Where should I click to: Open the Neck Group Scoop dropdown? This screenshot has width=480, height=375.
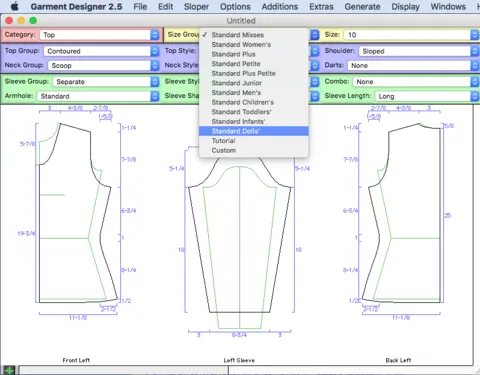point(103,65)
